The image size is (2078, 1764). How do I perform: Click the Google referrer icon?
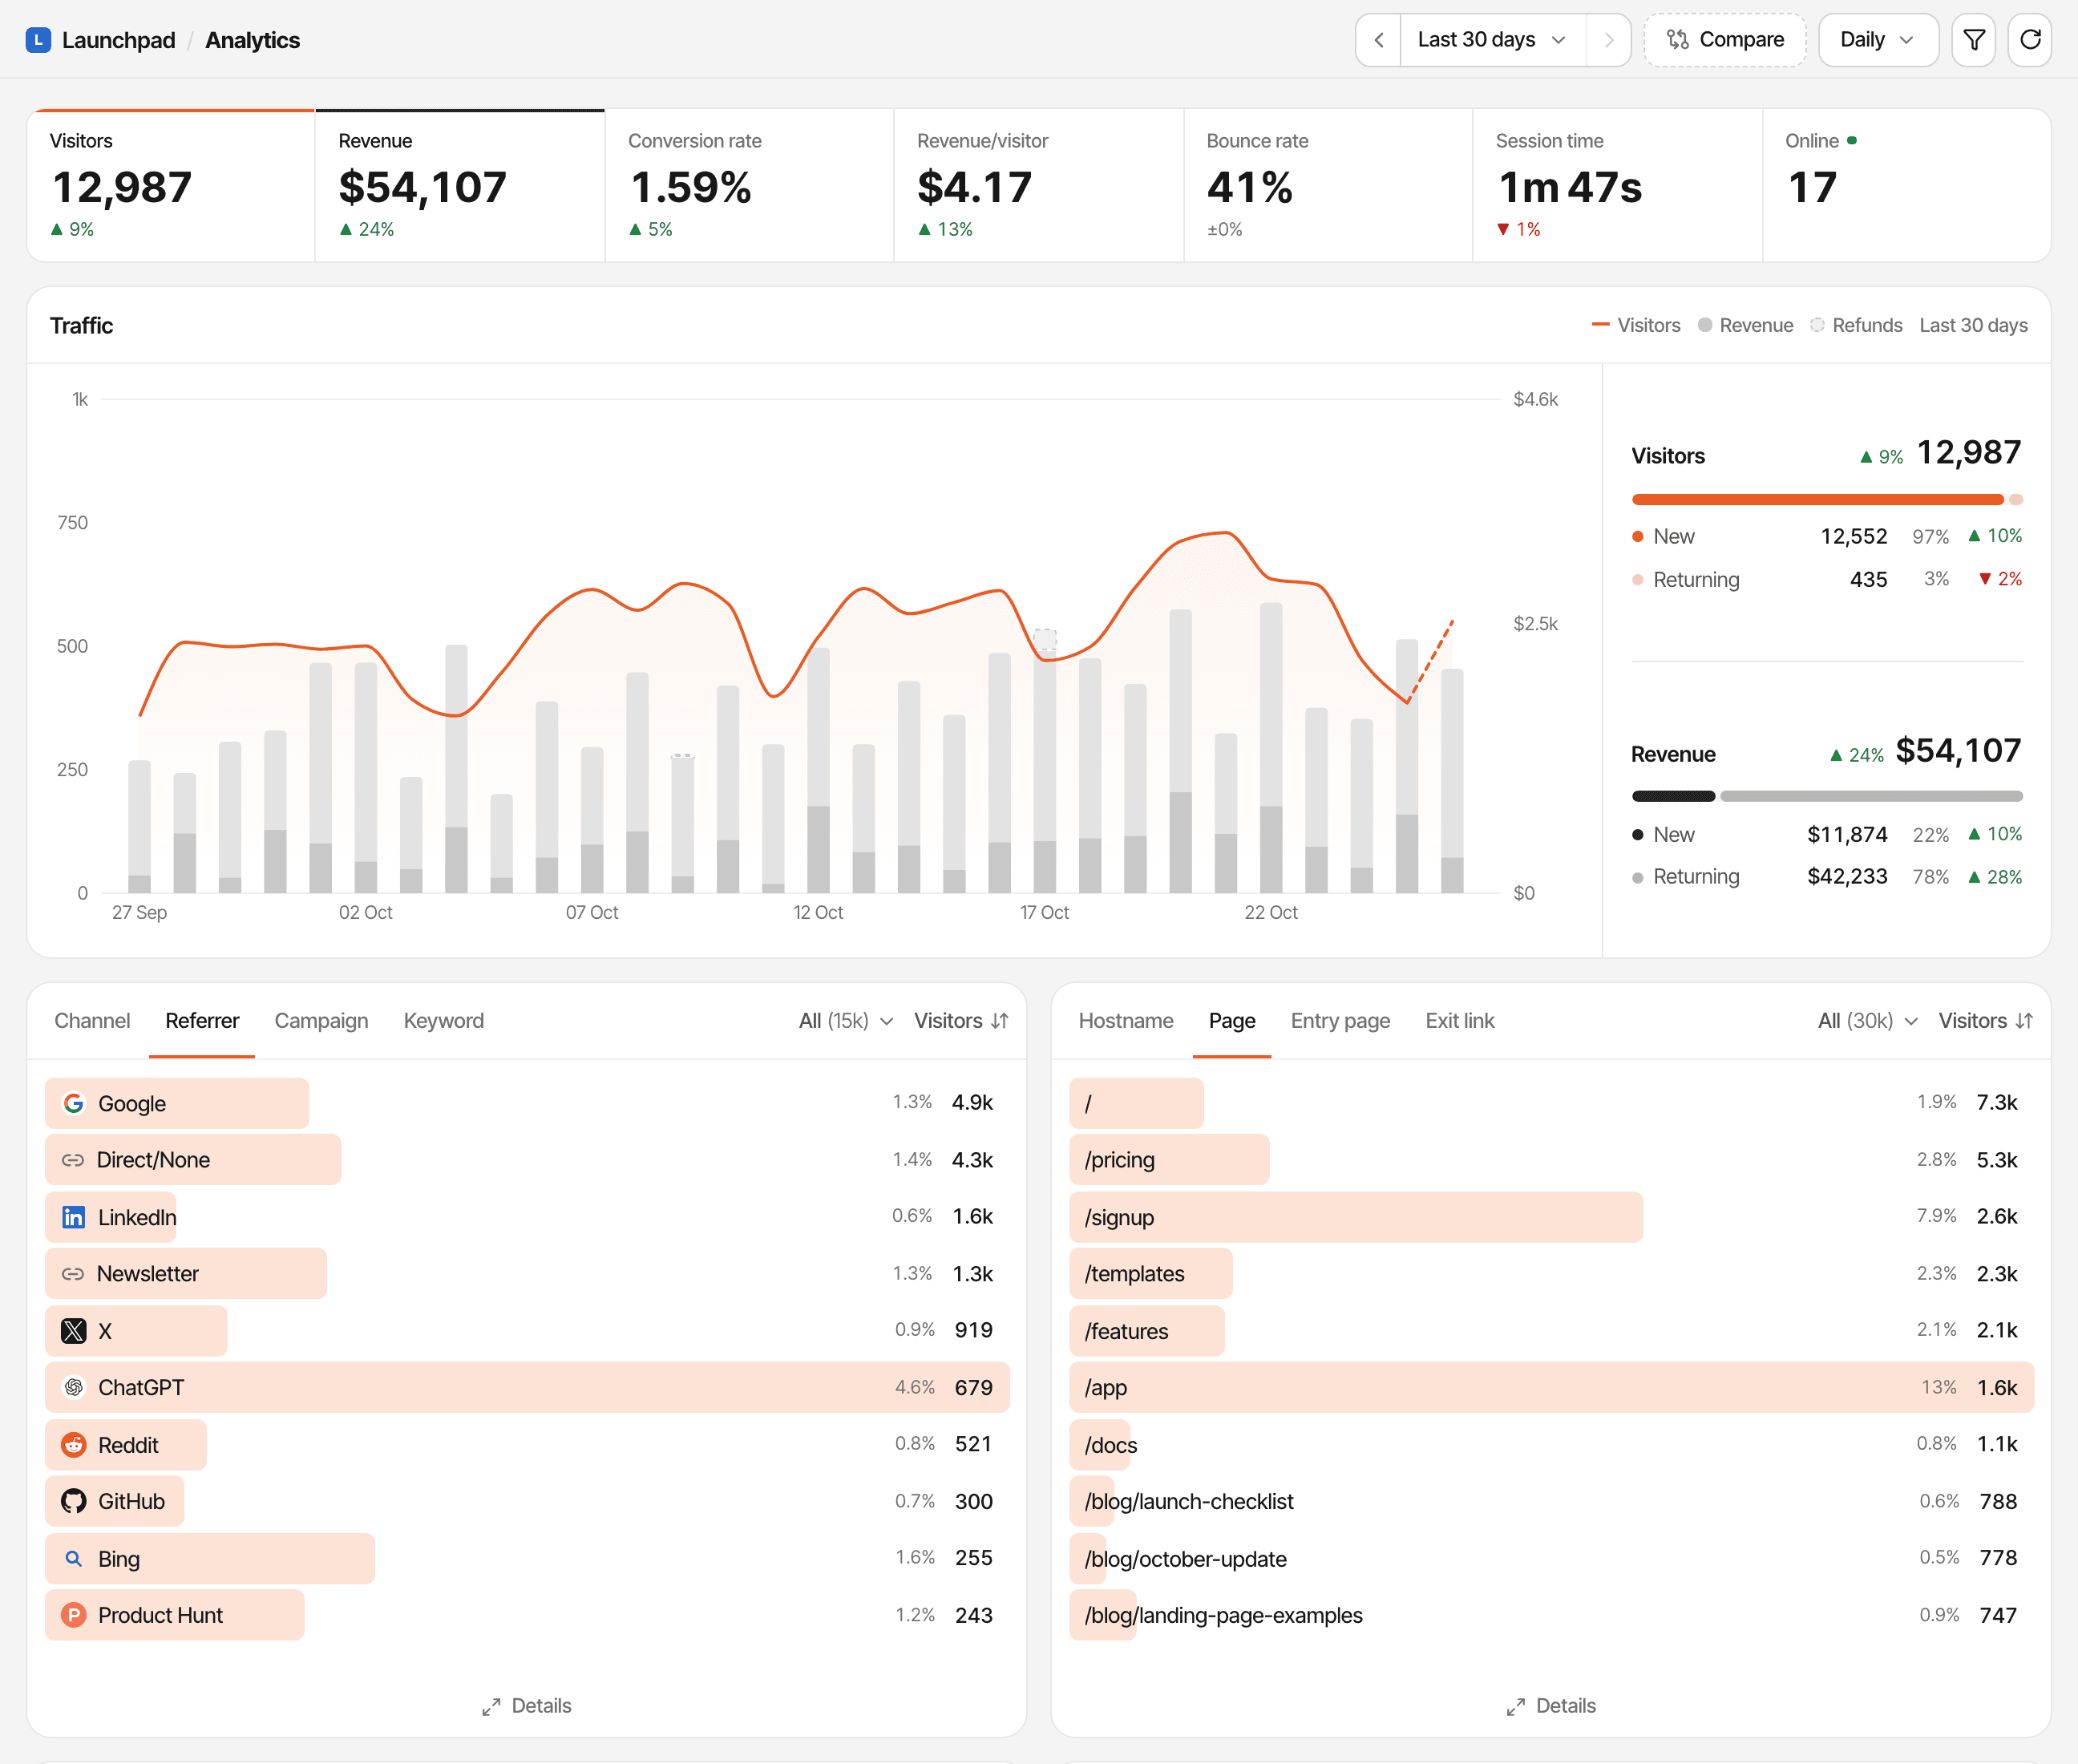(x=73, y=1103)
